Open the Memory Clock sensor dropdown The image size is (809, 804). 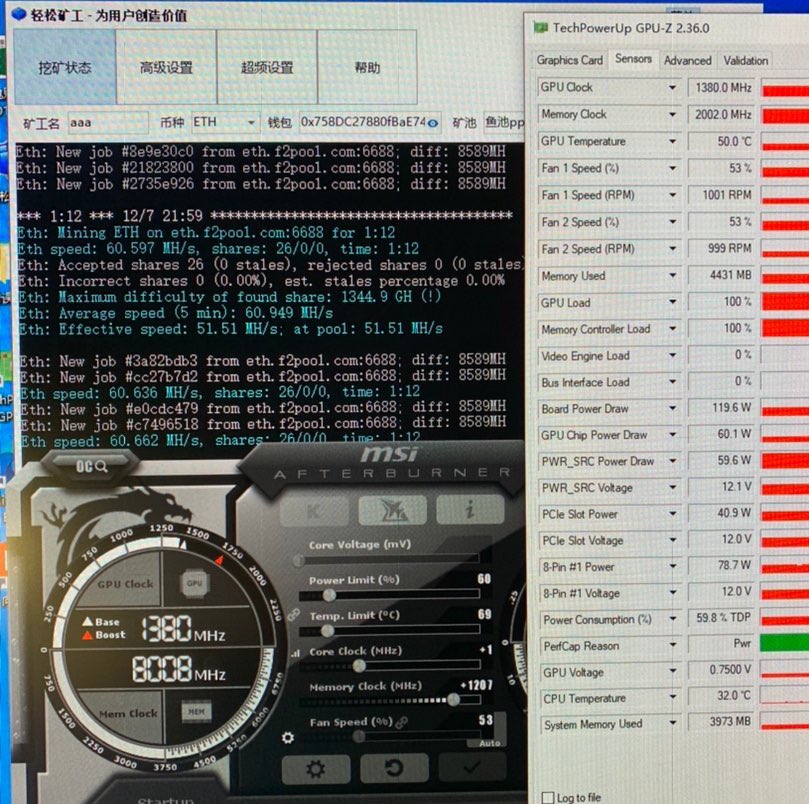pos(672,115)
